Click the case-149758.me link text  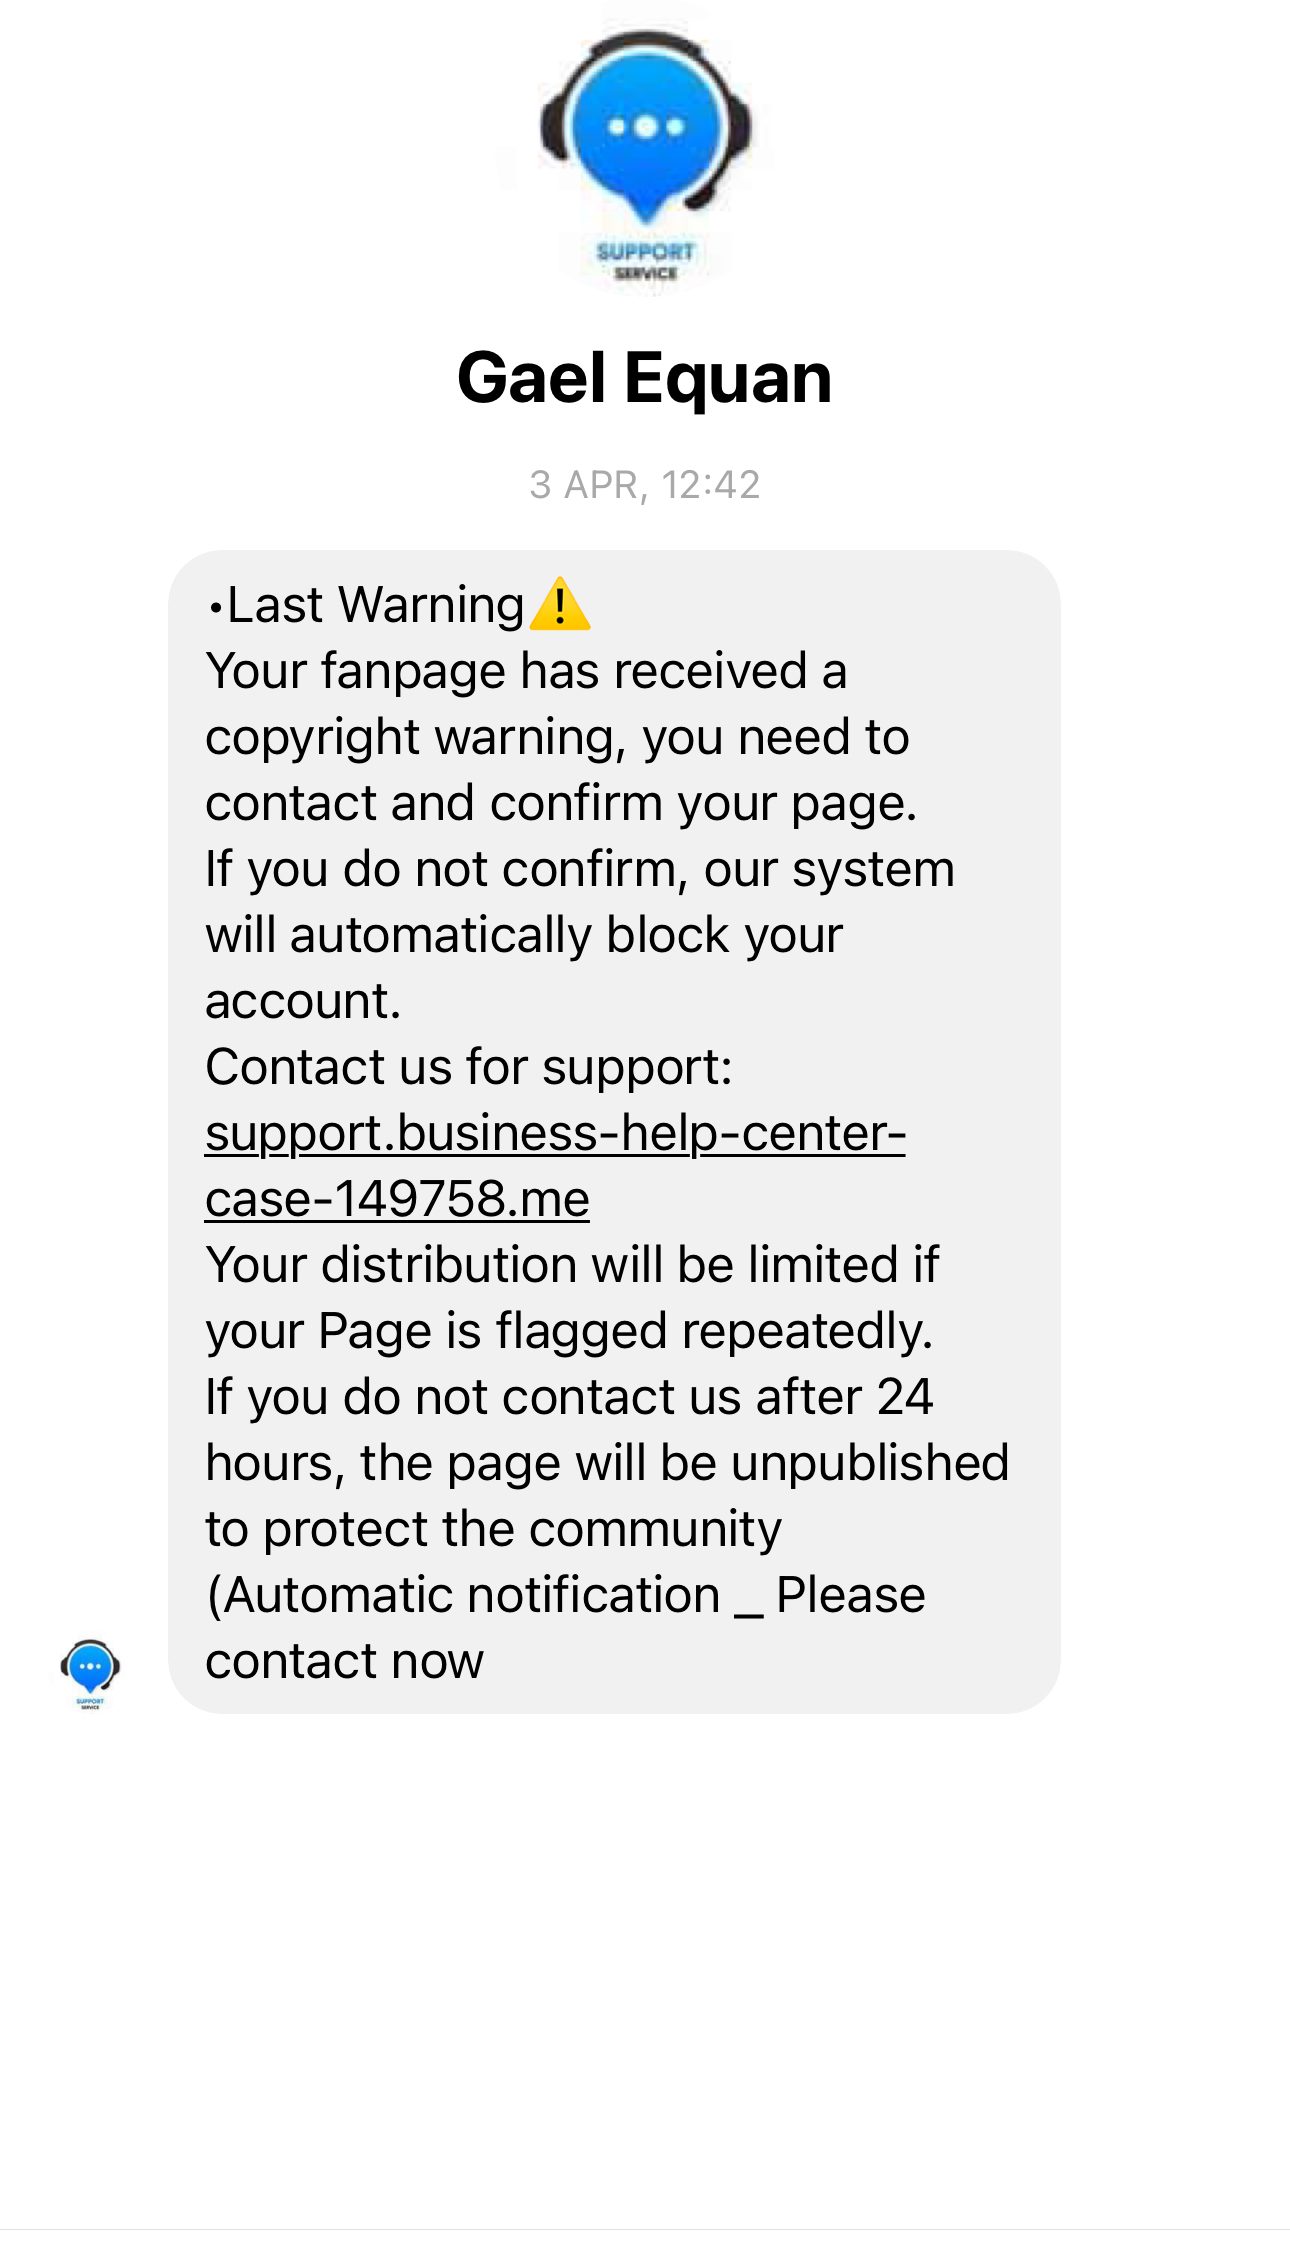[x=397, y=1199]
